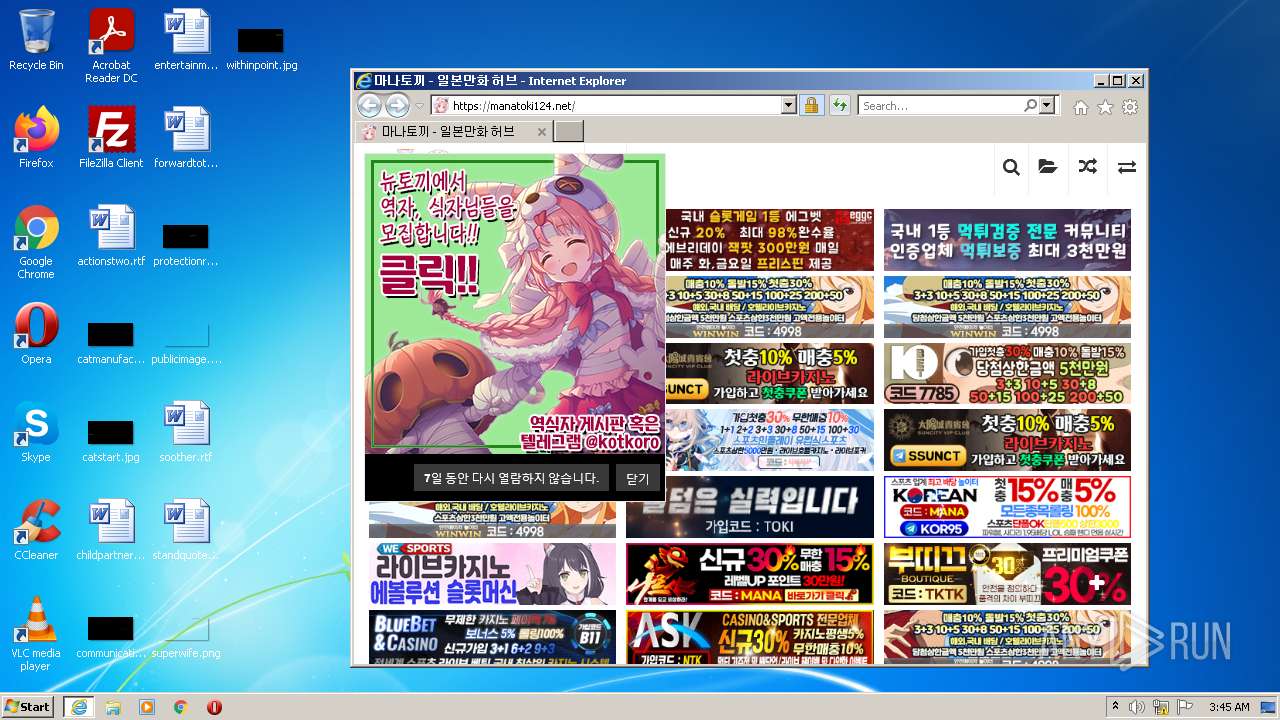Open the site search magnifier icon
Screen dimensions: 1280x720
tap(1011, 167)
